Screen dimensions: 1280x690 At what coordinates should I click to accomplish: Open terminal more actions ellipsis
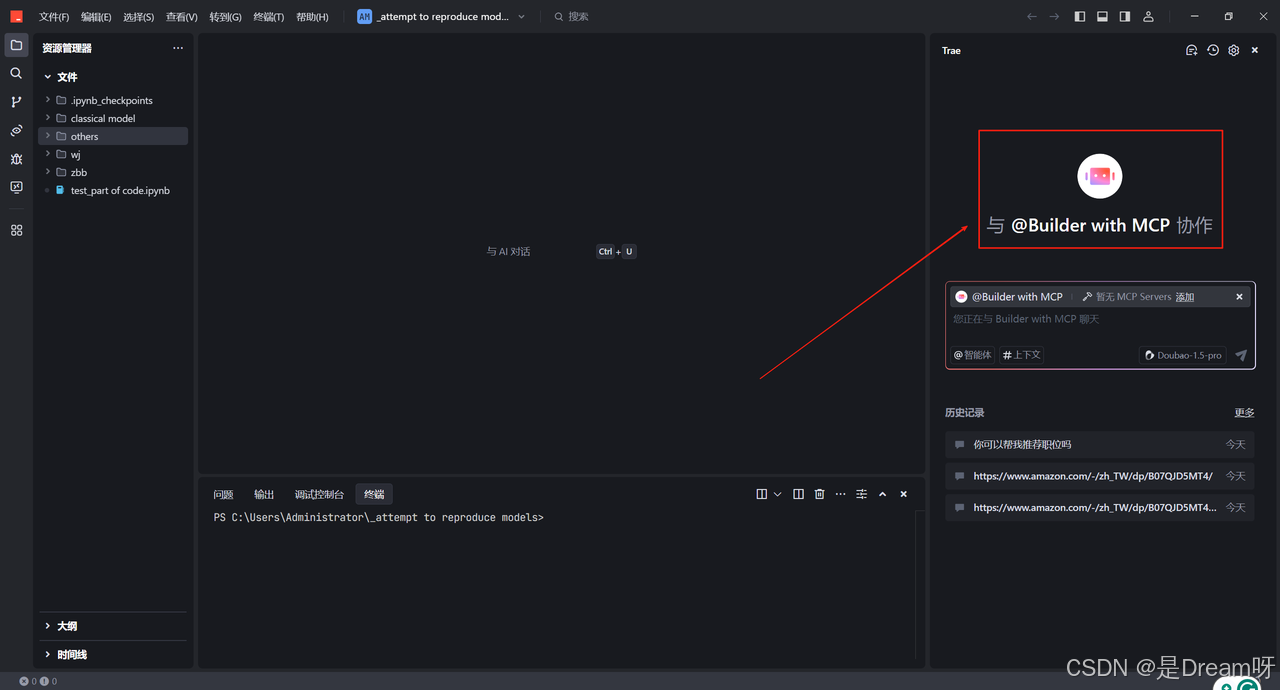coord(840,494)
